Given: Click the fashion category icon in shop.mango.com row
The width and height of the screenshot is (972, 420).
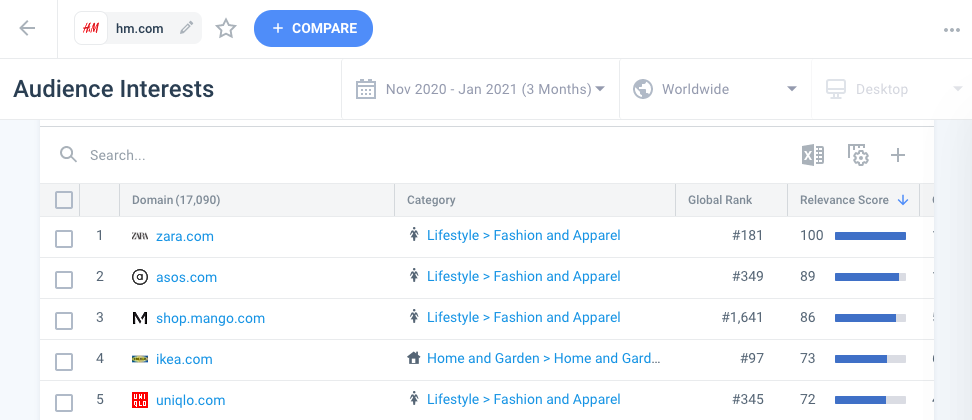Looking at the screenshot, I should [414, 317].
